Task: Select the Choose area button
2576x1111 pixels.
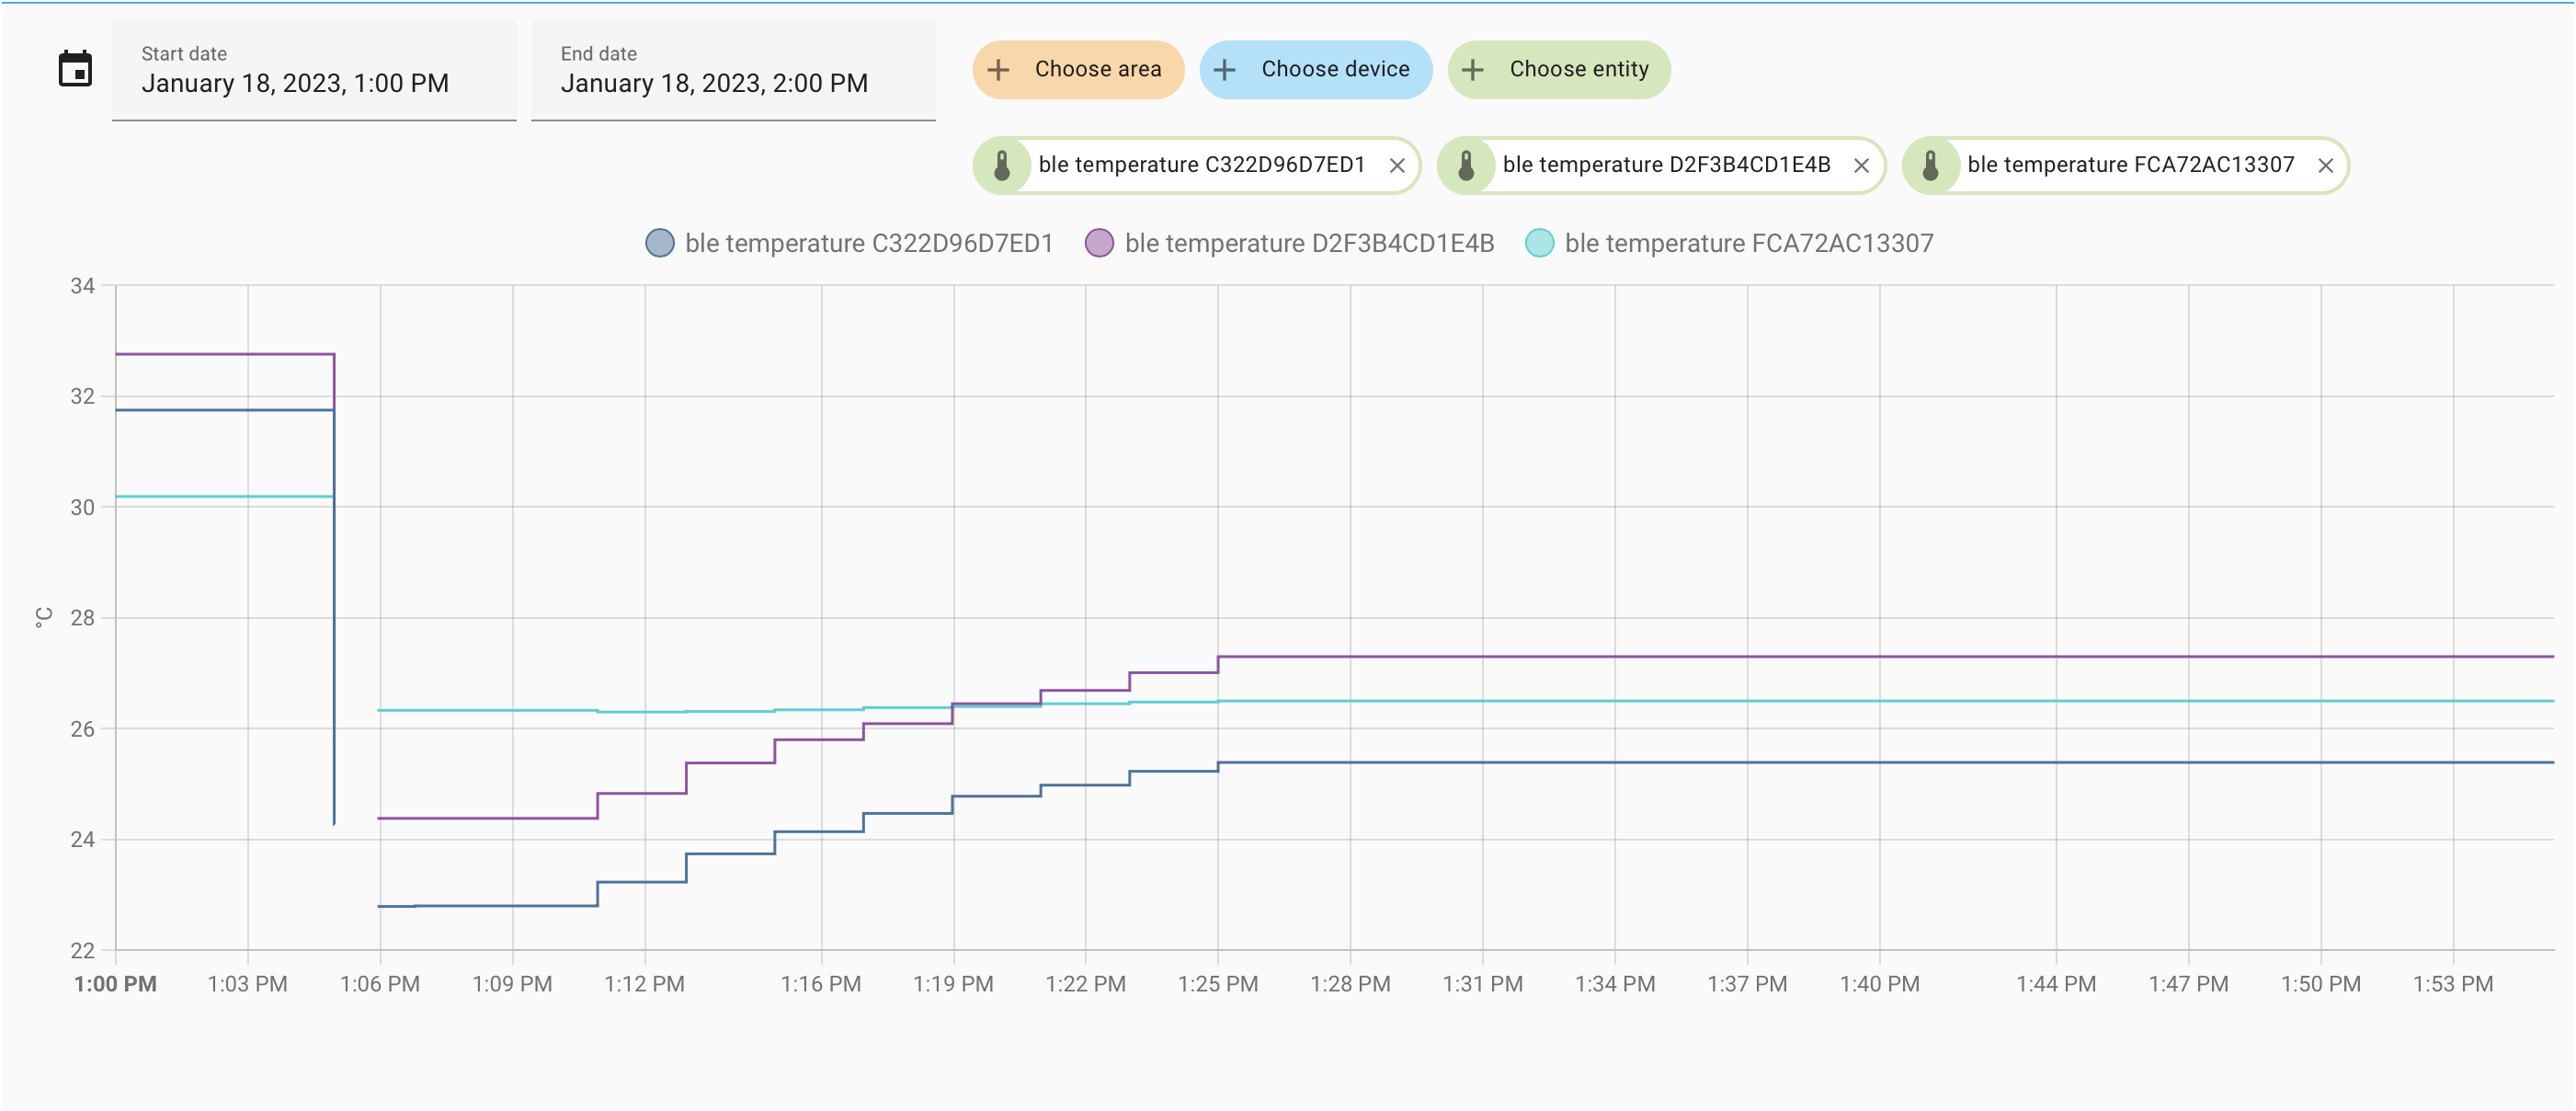Action: (x=1078, y=69)
